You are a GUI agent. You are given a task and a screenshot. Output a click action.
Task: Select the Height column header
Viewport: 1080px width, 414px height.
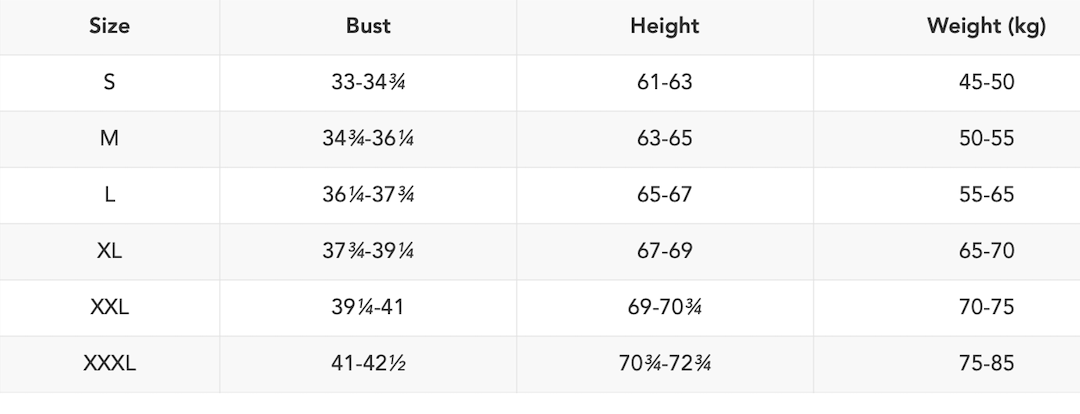(664, 27)
